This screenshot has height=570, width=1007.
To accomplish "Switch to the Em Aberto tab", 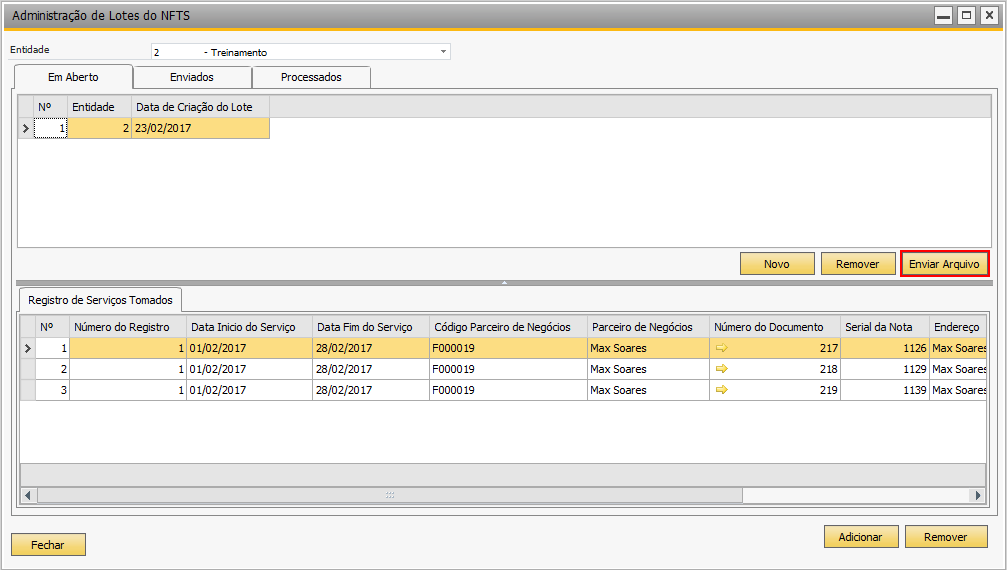I will pyautogui.click(x=73, y=77).
